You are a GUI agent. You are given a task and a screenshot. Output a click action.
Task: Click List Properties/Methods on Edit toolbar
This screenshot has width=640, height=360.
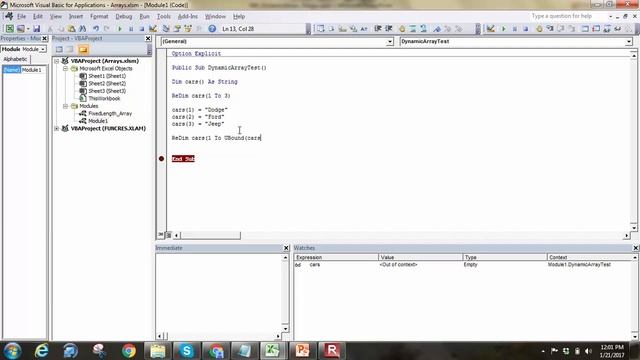point(321,29)
